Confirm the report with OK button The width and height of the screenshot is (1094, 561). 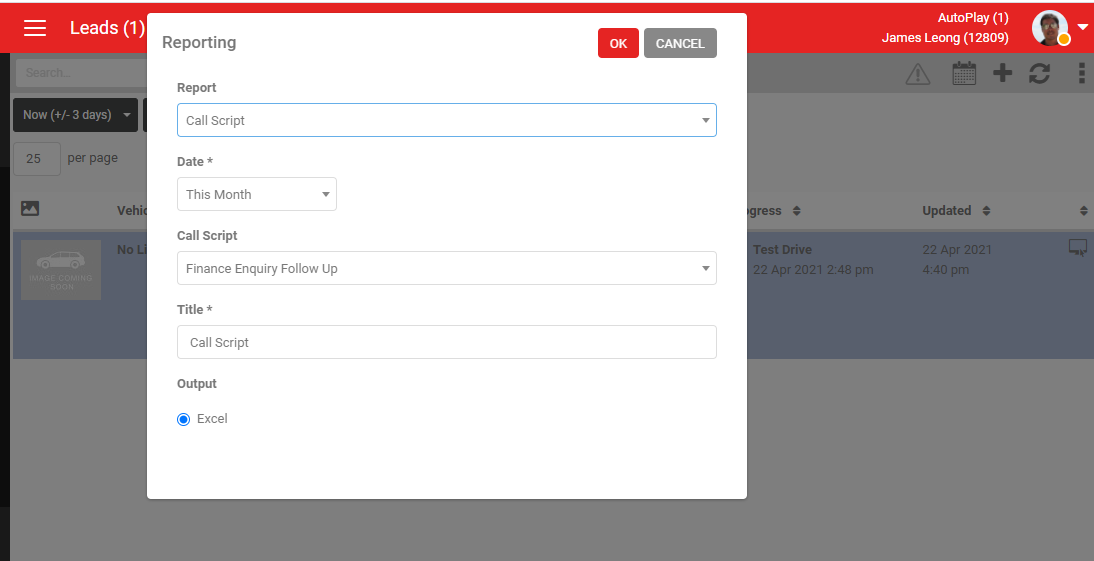click(x=618, y=43)
